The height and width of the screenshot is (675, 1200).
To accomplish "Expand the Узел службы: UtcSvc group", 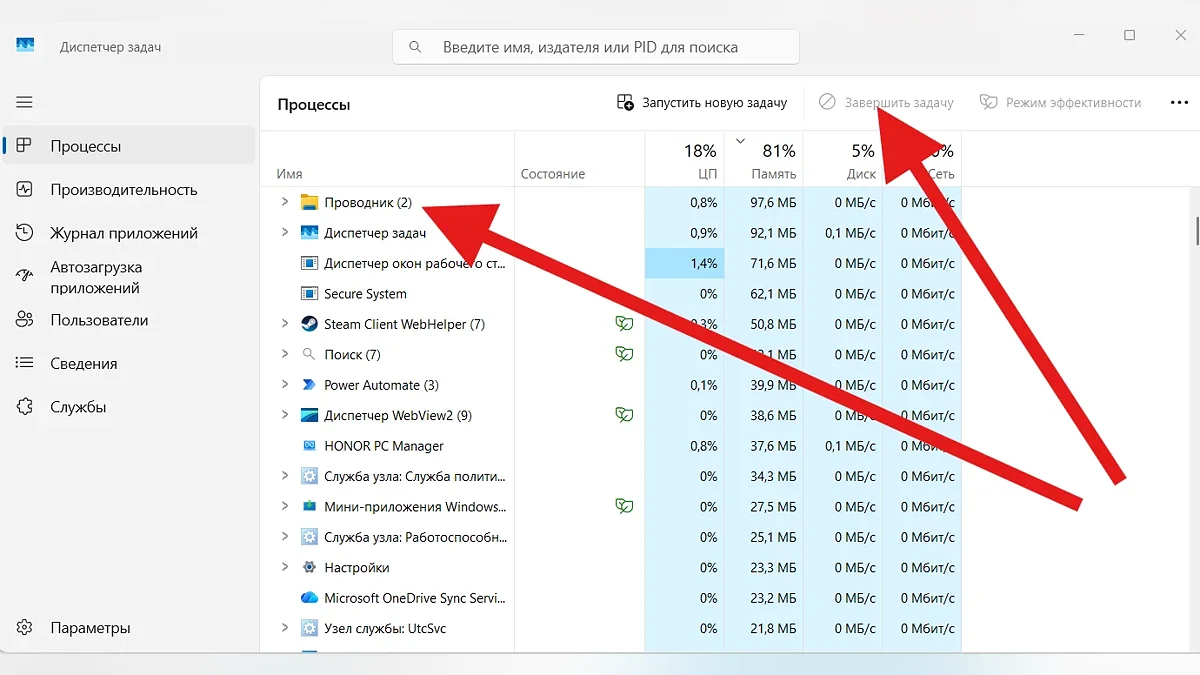I will 284,628.
